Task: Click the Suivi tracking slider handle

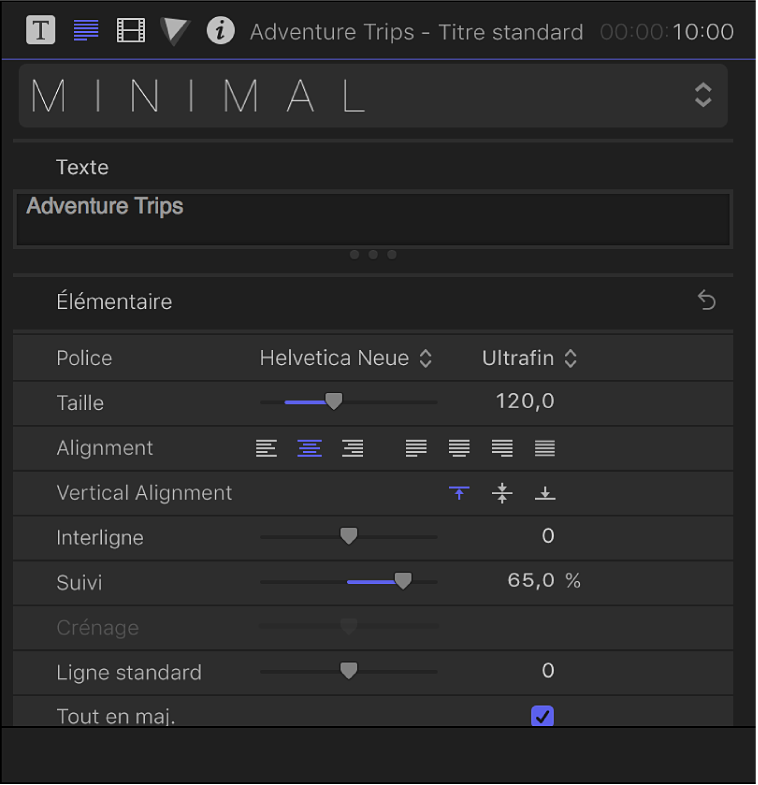Action: click(x=403, y=581)
